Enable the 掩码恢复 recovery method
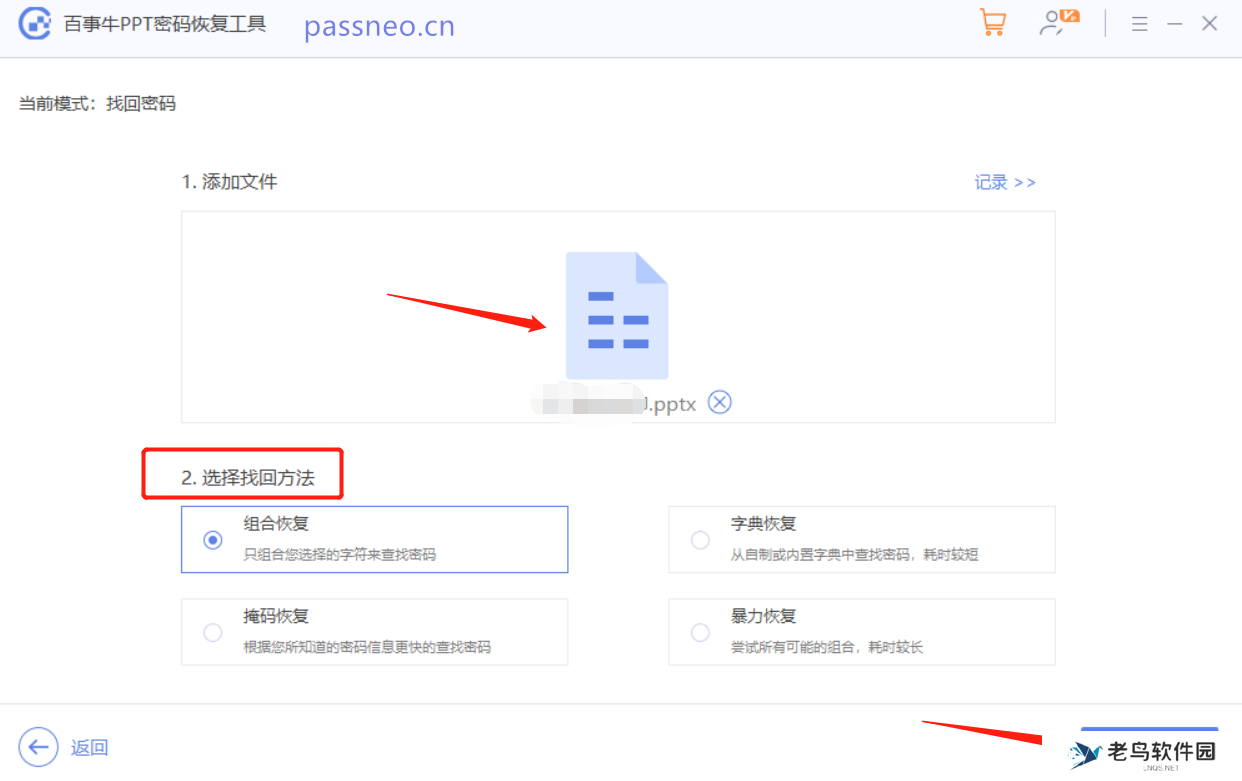This screenshot has width=1242, height=781. coord(211,632)
